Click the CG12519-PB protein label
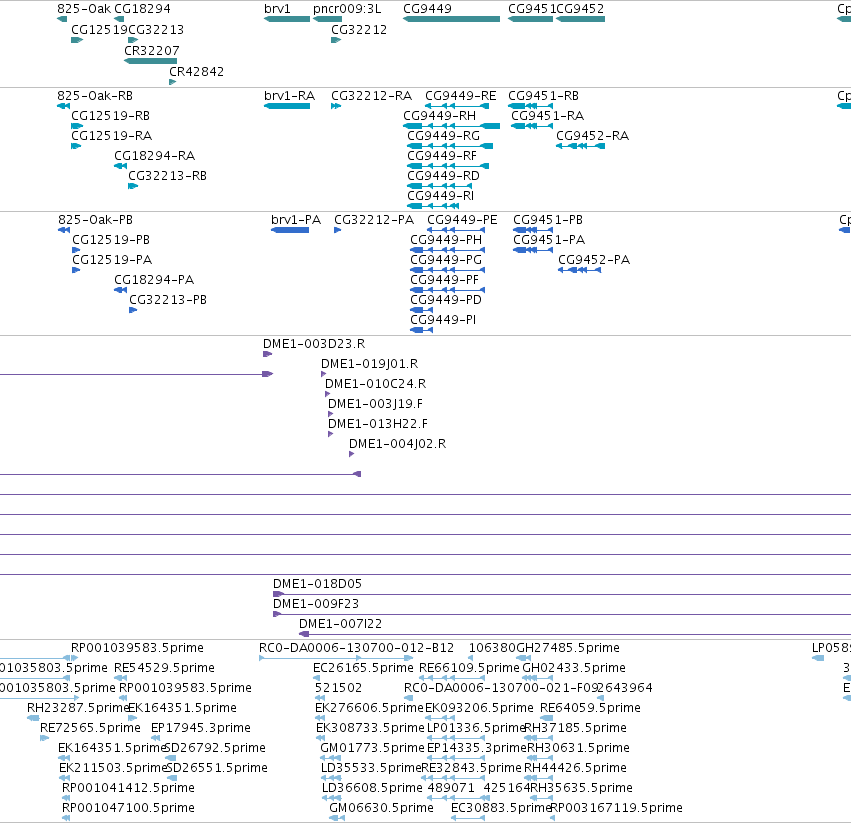The height and width of the screenshot is (823, 851). (111, 240)
